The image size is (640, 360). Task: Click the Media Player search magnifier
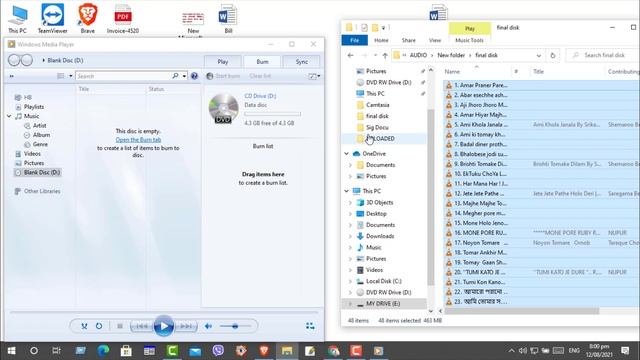coord(175,76)
